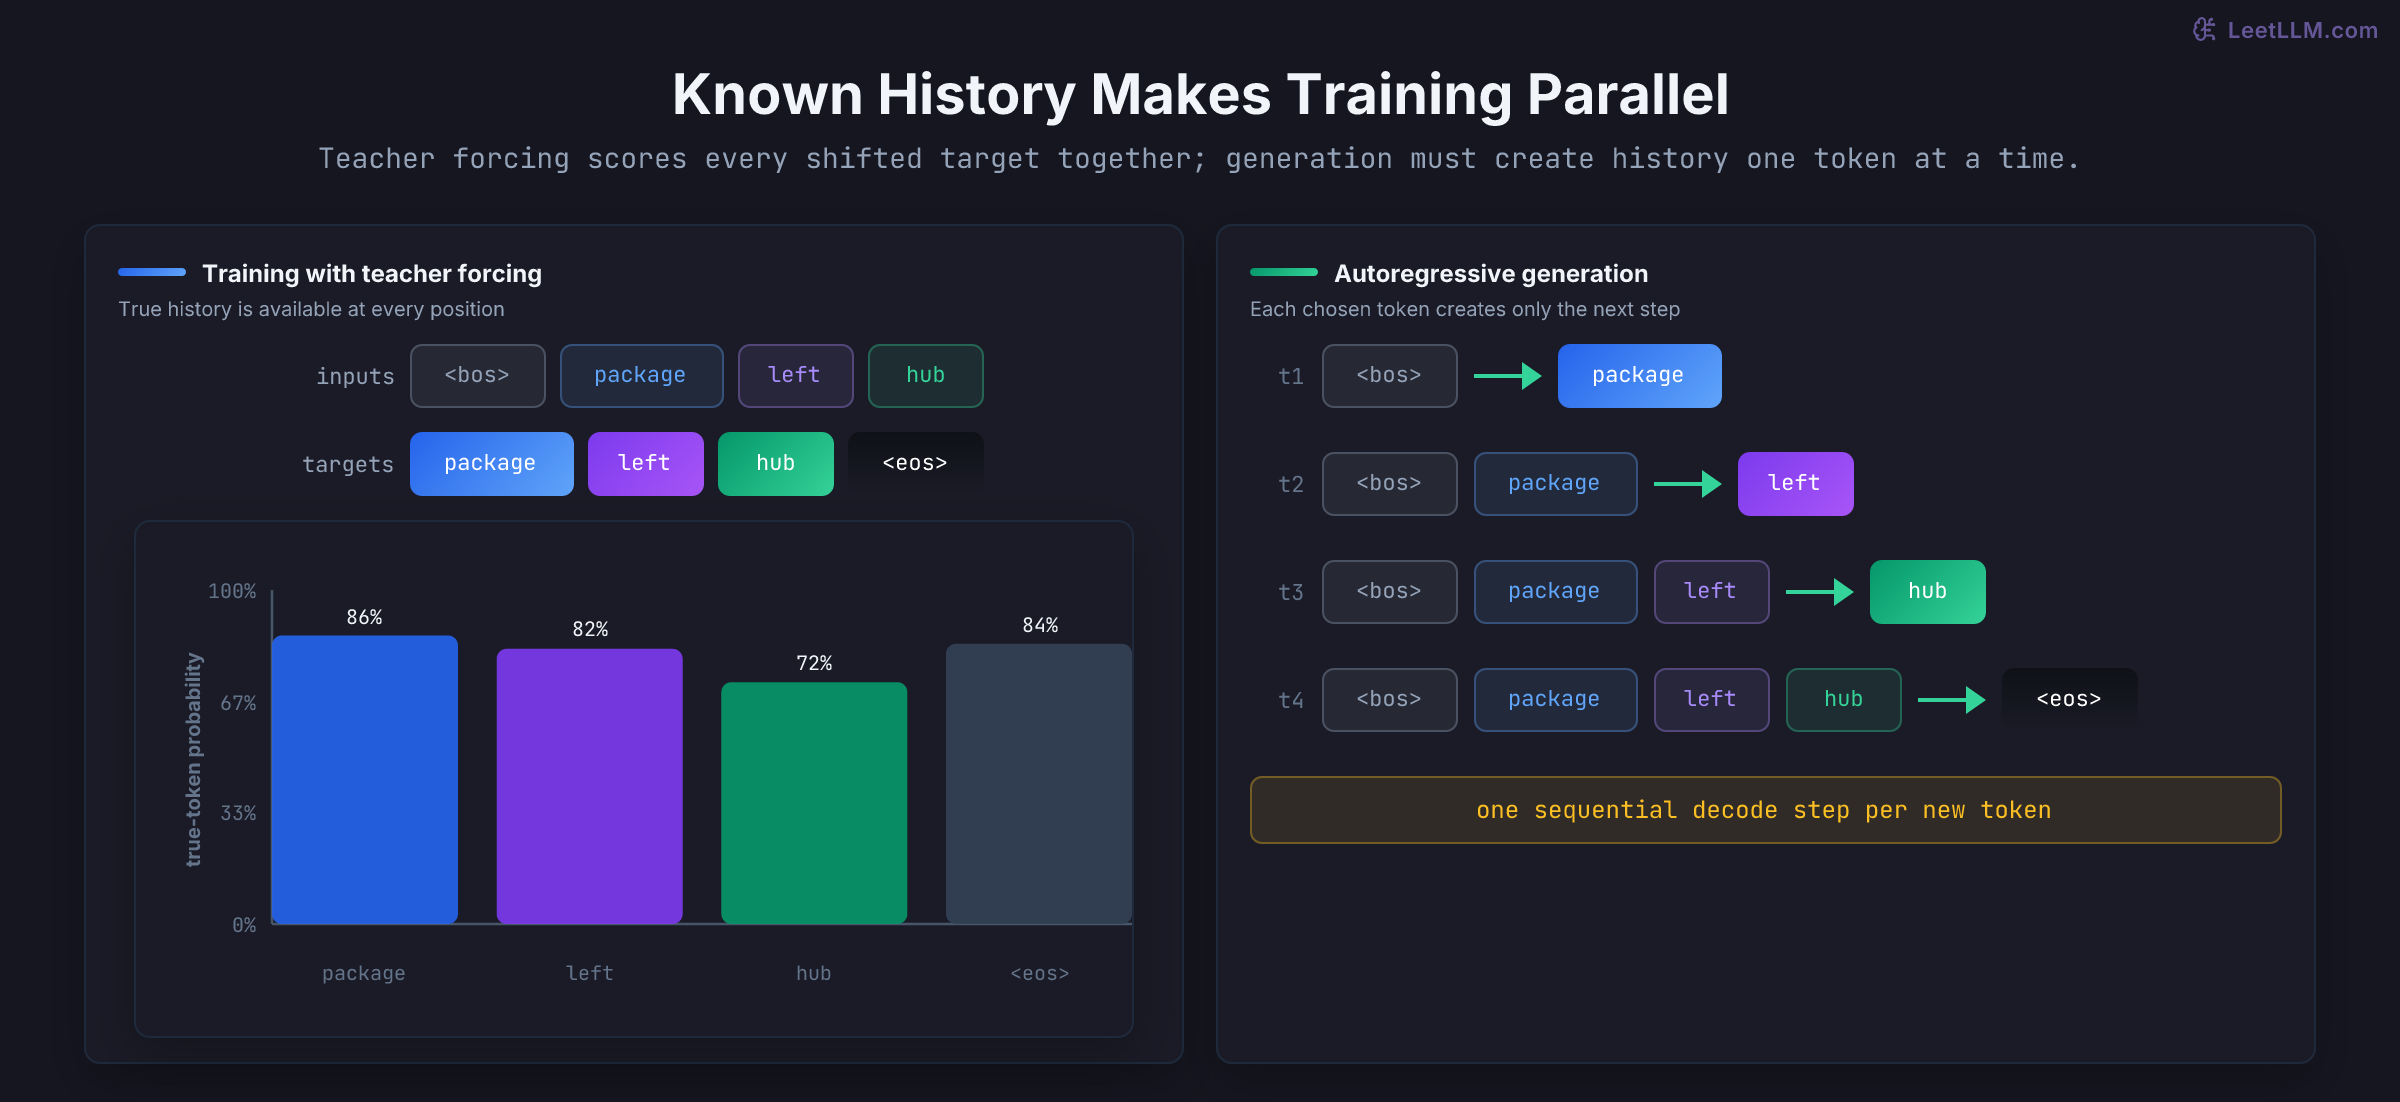This screenshot has width=2400, height=1102.
Task: Click the hub chip in row t4
Action: (1844, 700)
